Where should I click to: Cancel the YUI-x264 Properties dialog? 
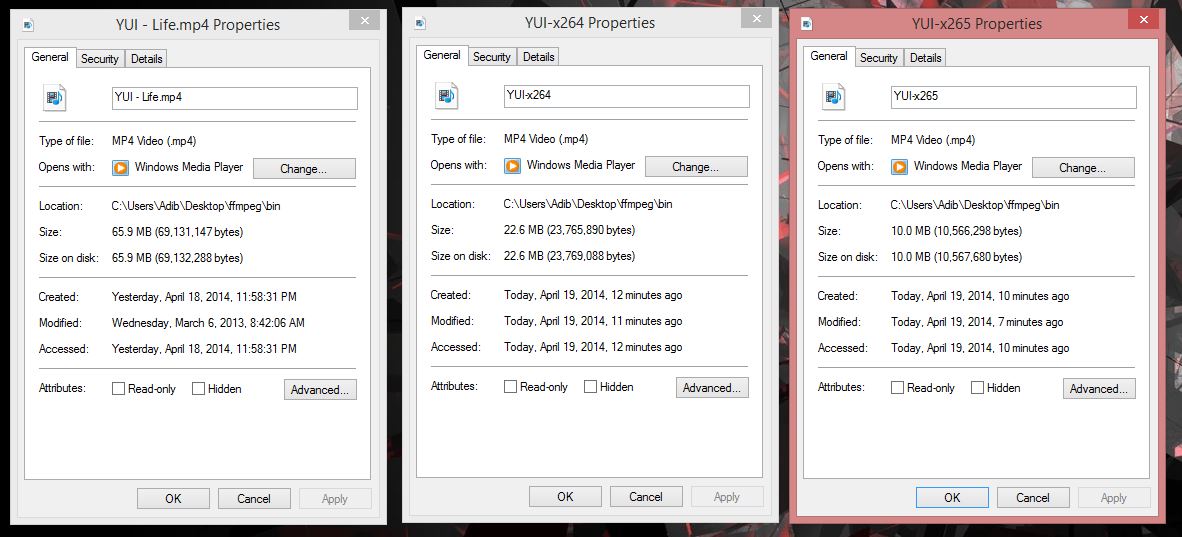coord(646,496)
